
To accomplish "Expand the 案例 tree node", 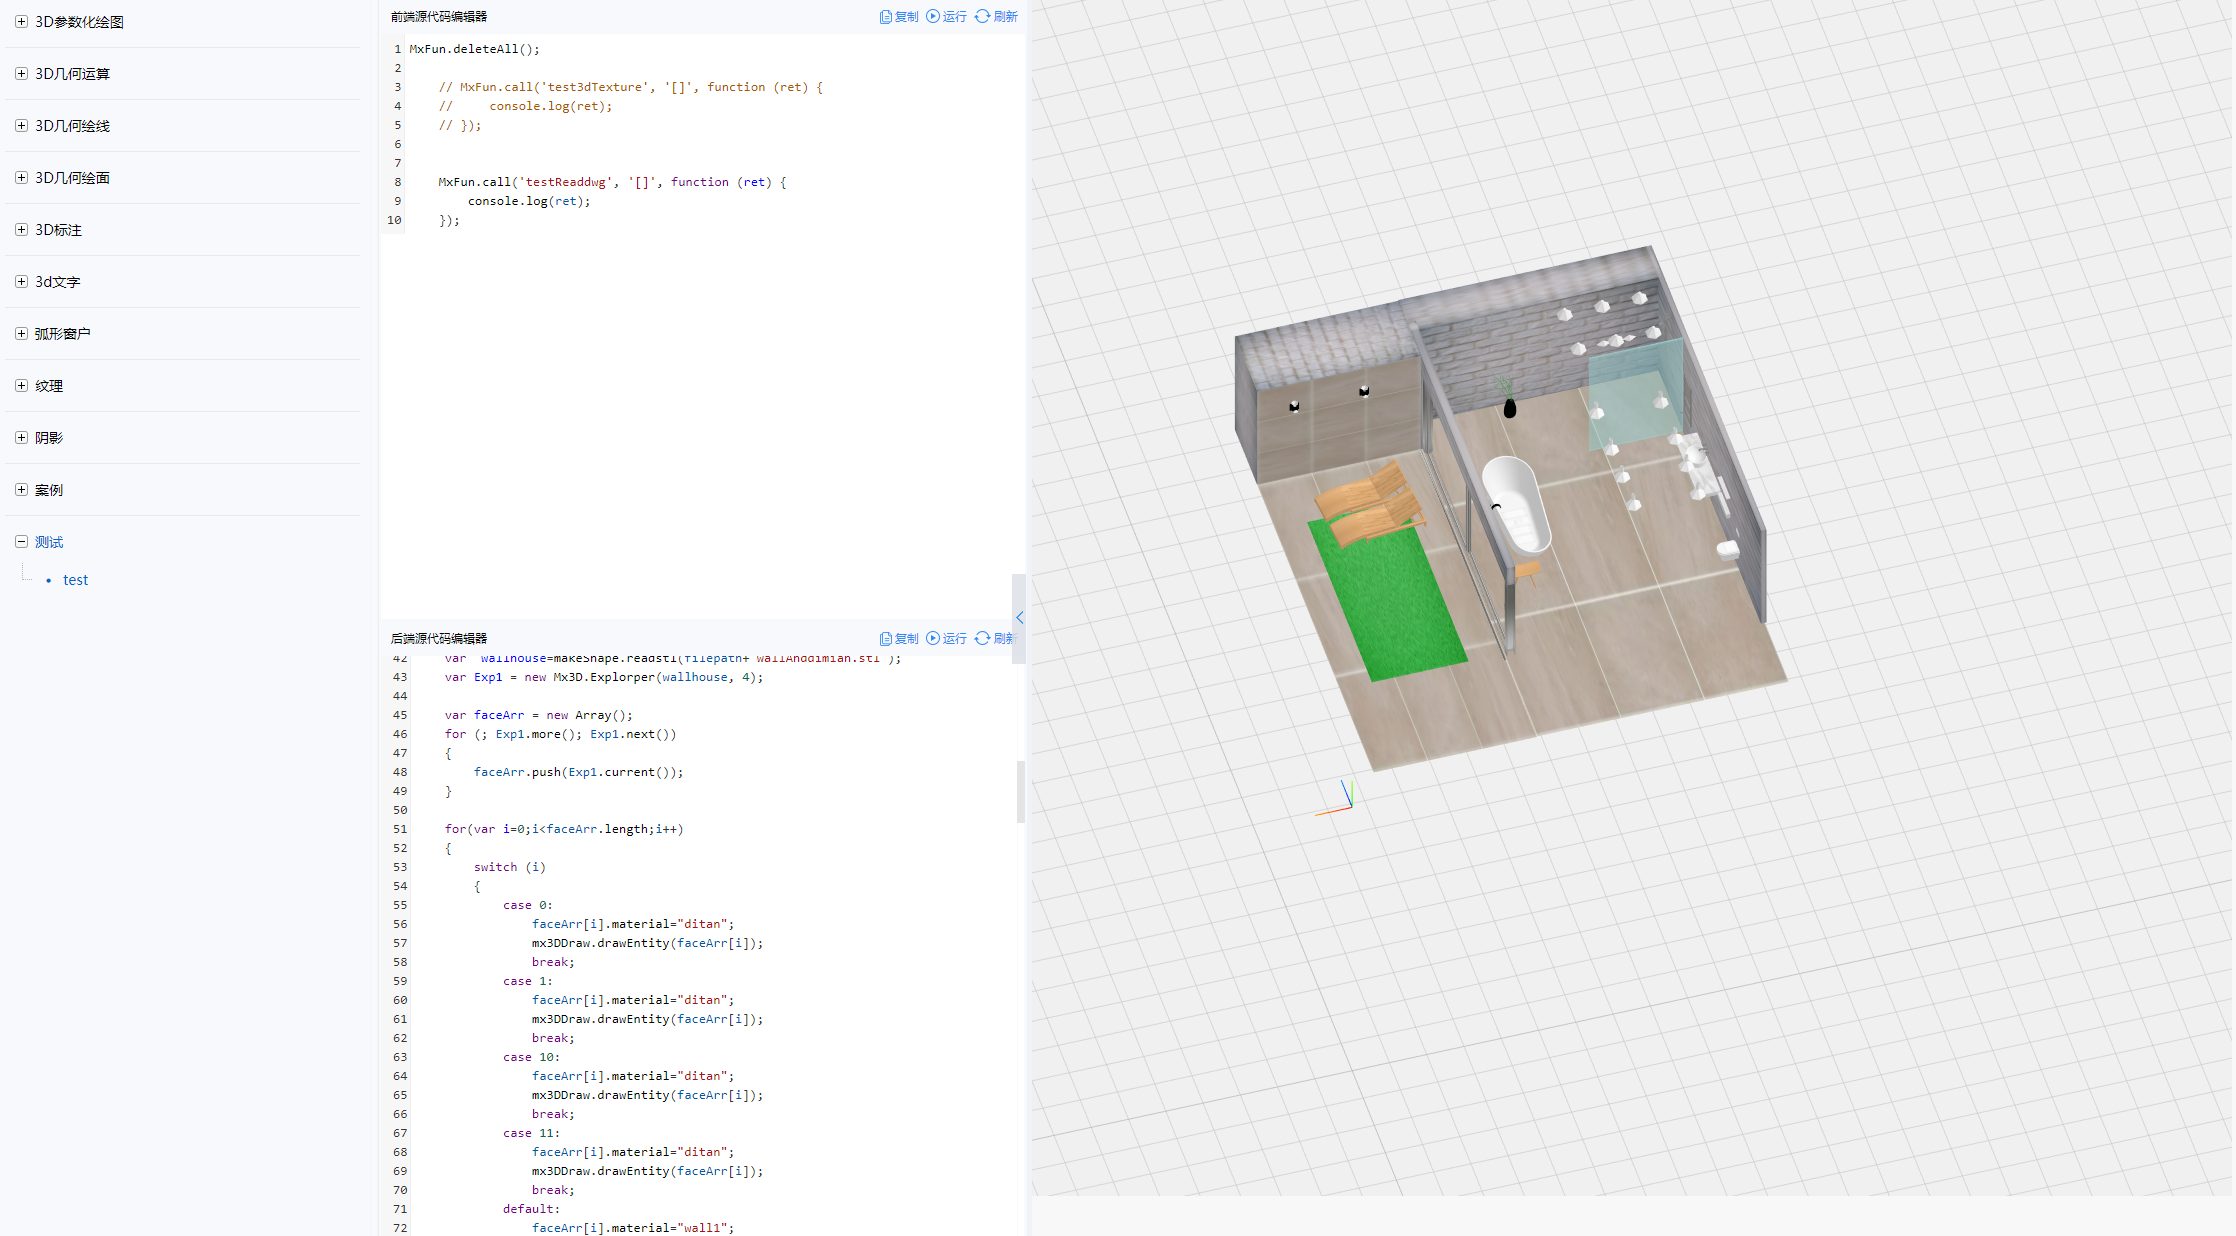I will point(21,490).
